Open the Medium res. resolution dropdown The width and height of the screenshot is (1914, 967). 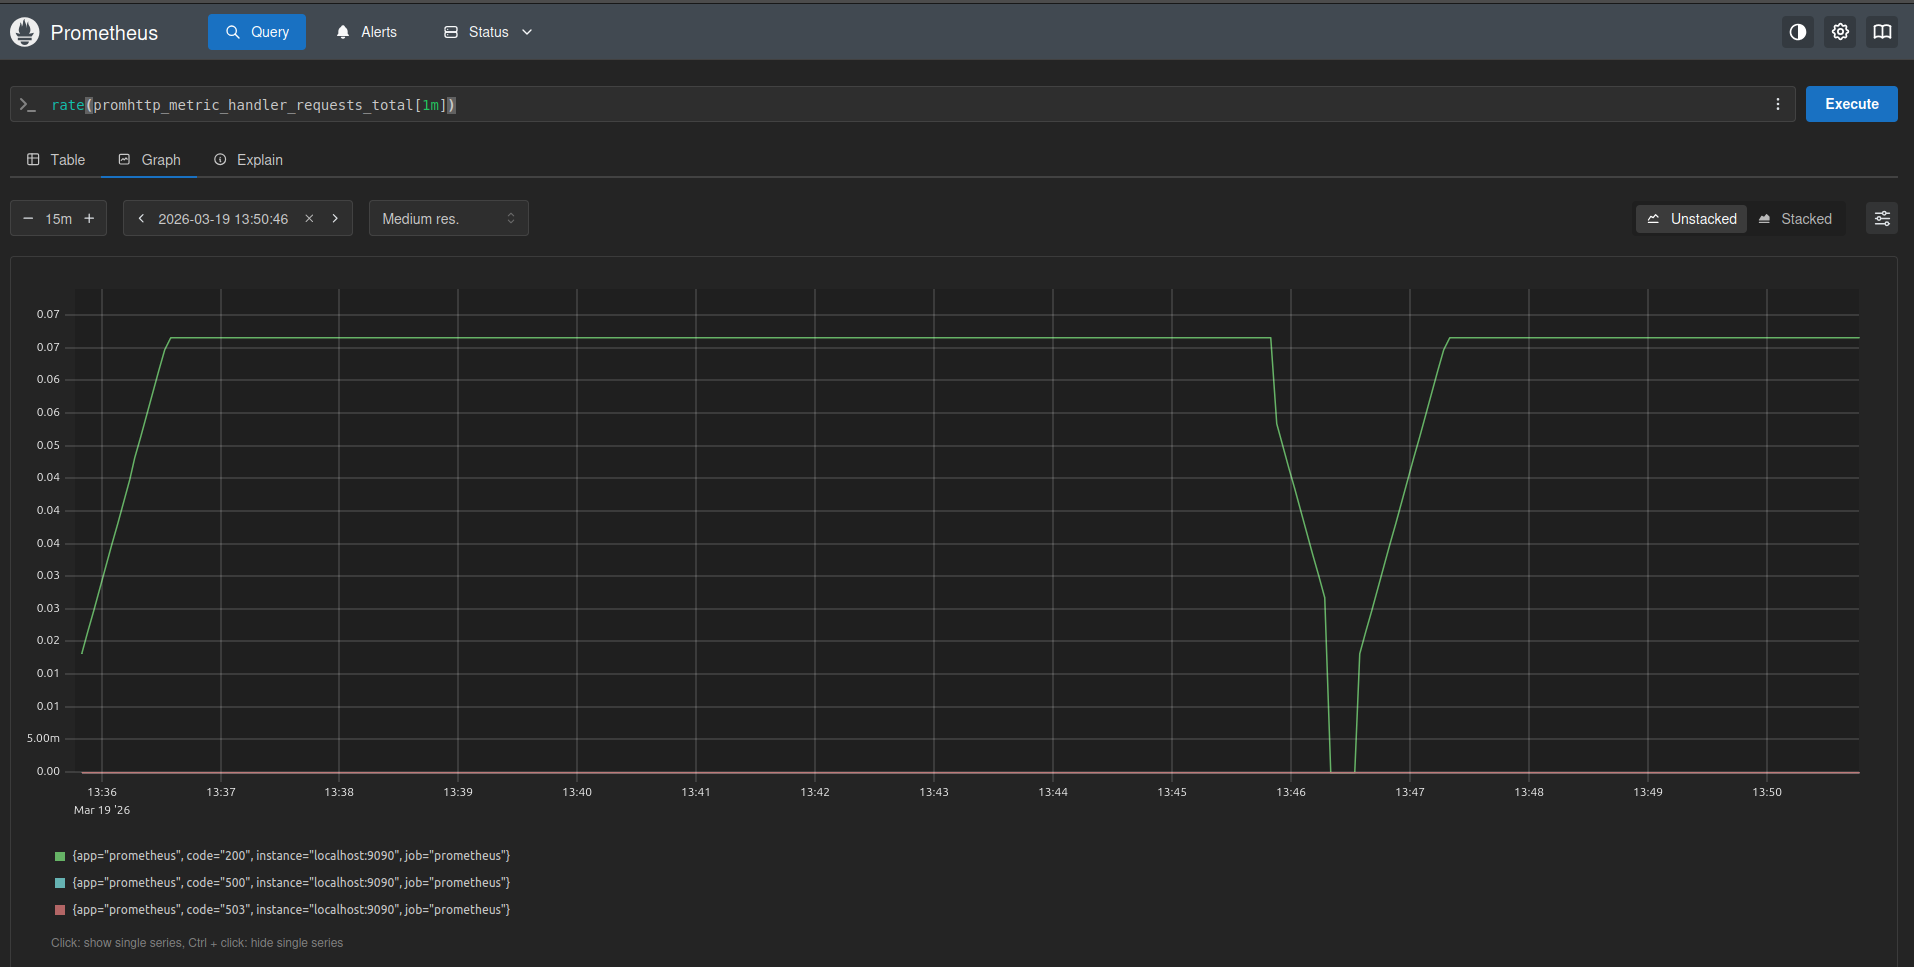tap(448, 219)
